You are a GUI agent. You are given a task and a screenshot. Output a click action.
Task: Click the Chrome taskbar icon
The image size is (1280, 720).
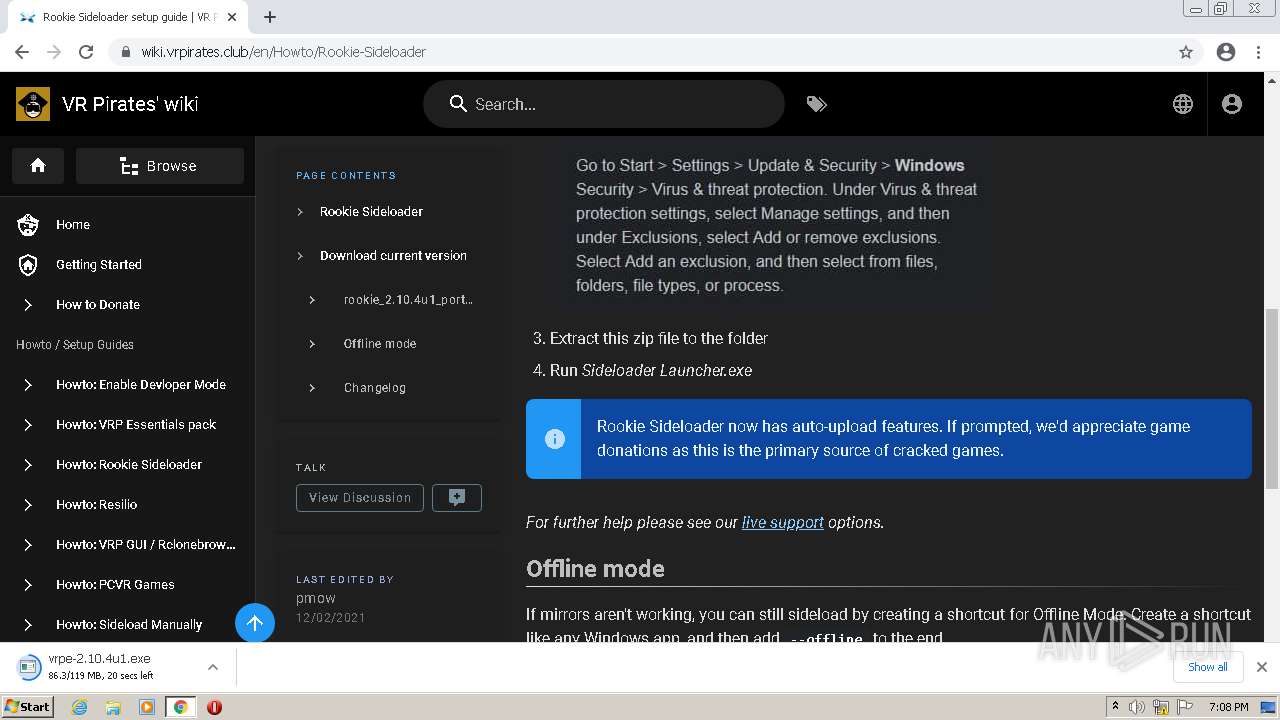[180, 707]
